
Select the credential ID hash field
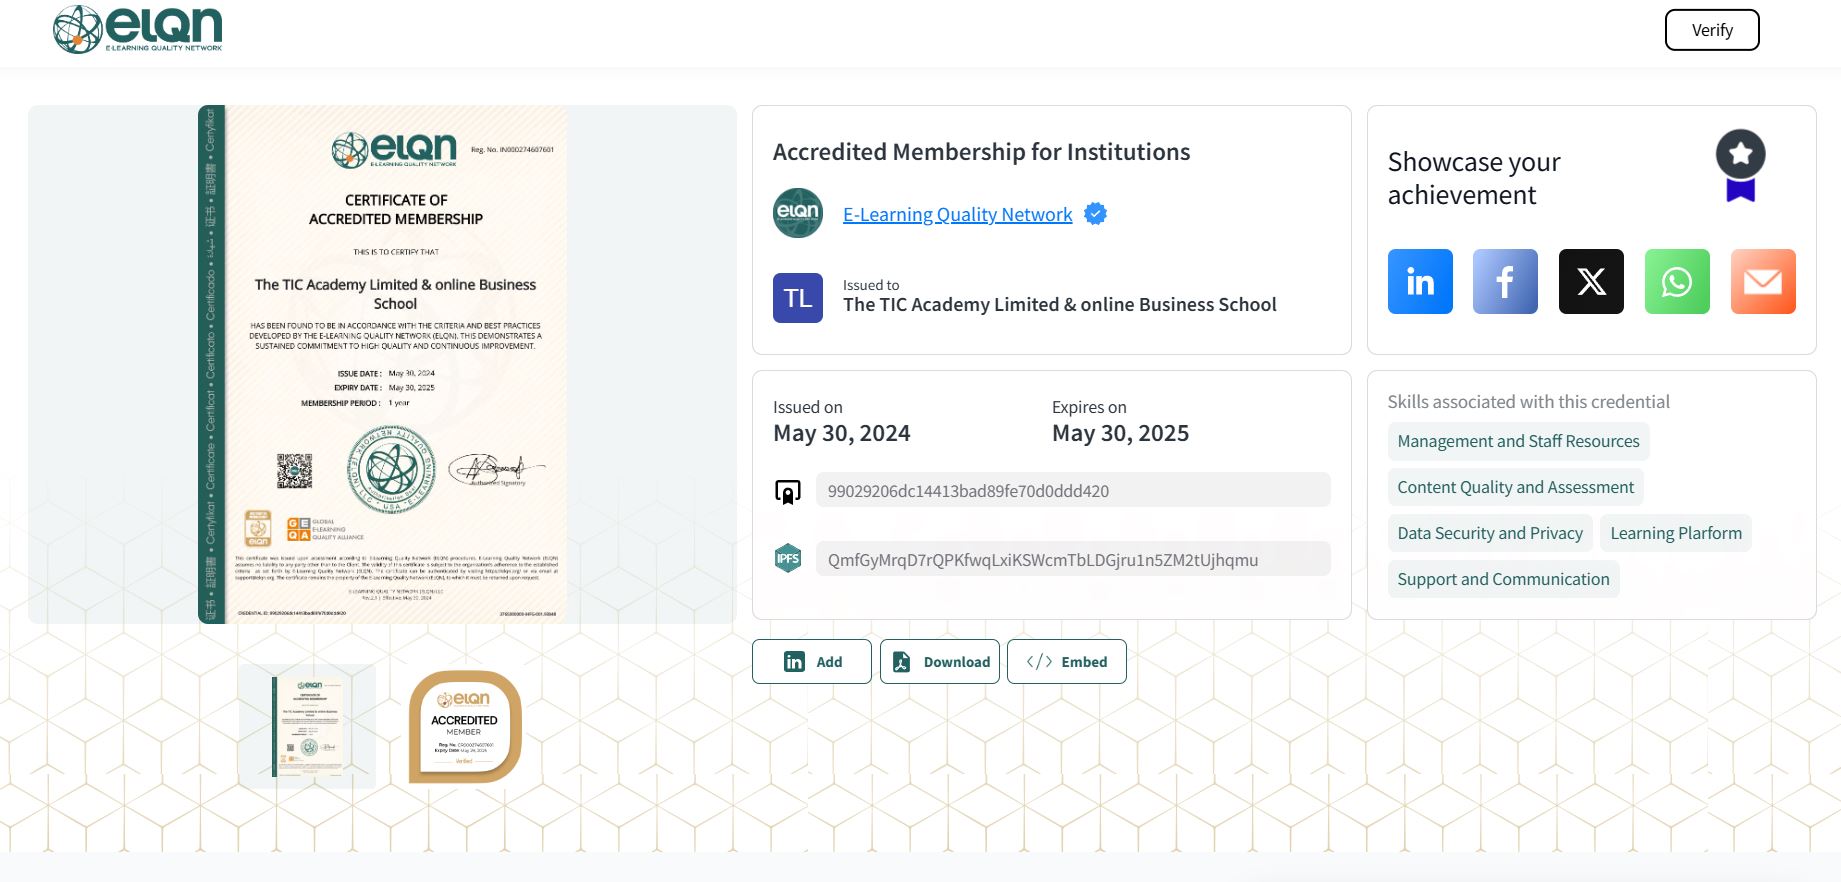point(1073,490)
